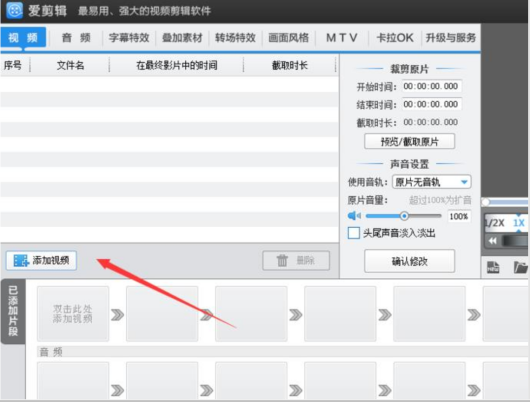Click the 原片音量 slider handle
The image size is (530, 403).
(404, 216)
